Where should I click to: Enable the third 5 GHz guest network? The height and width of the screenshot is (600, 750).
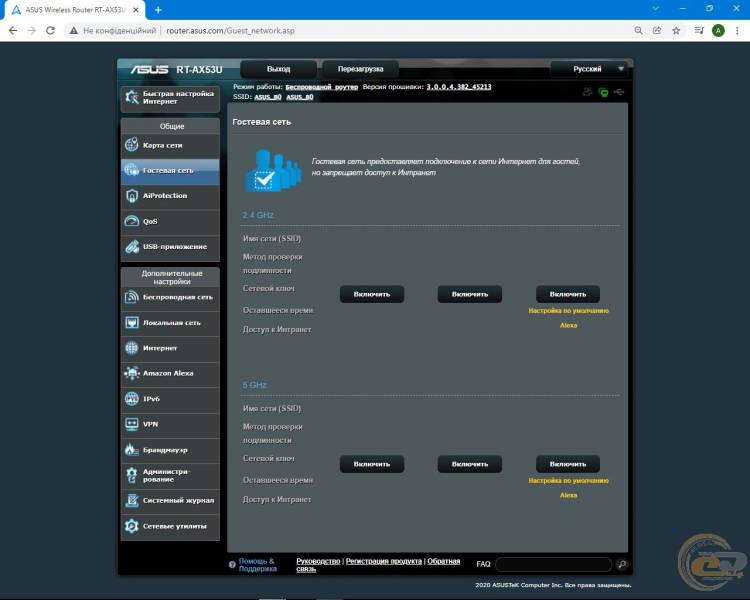568,464
